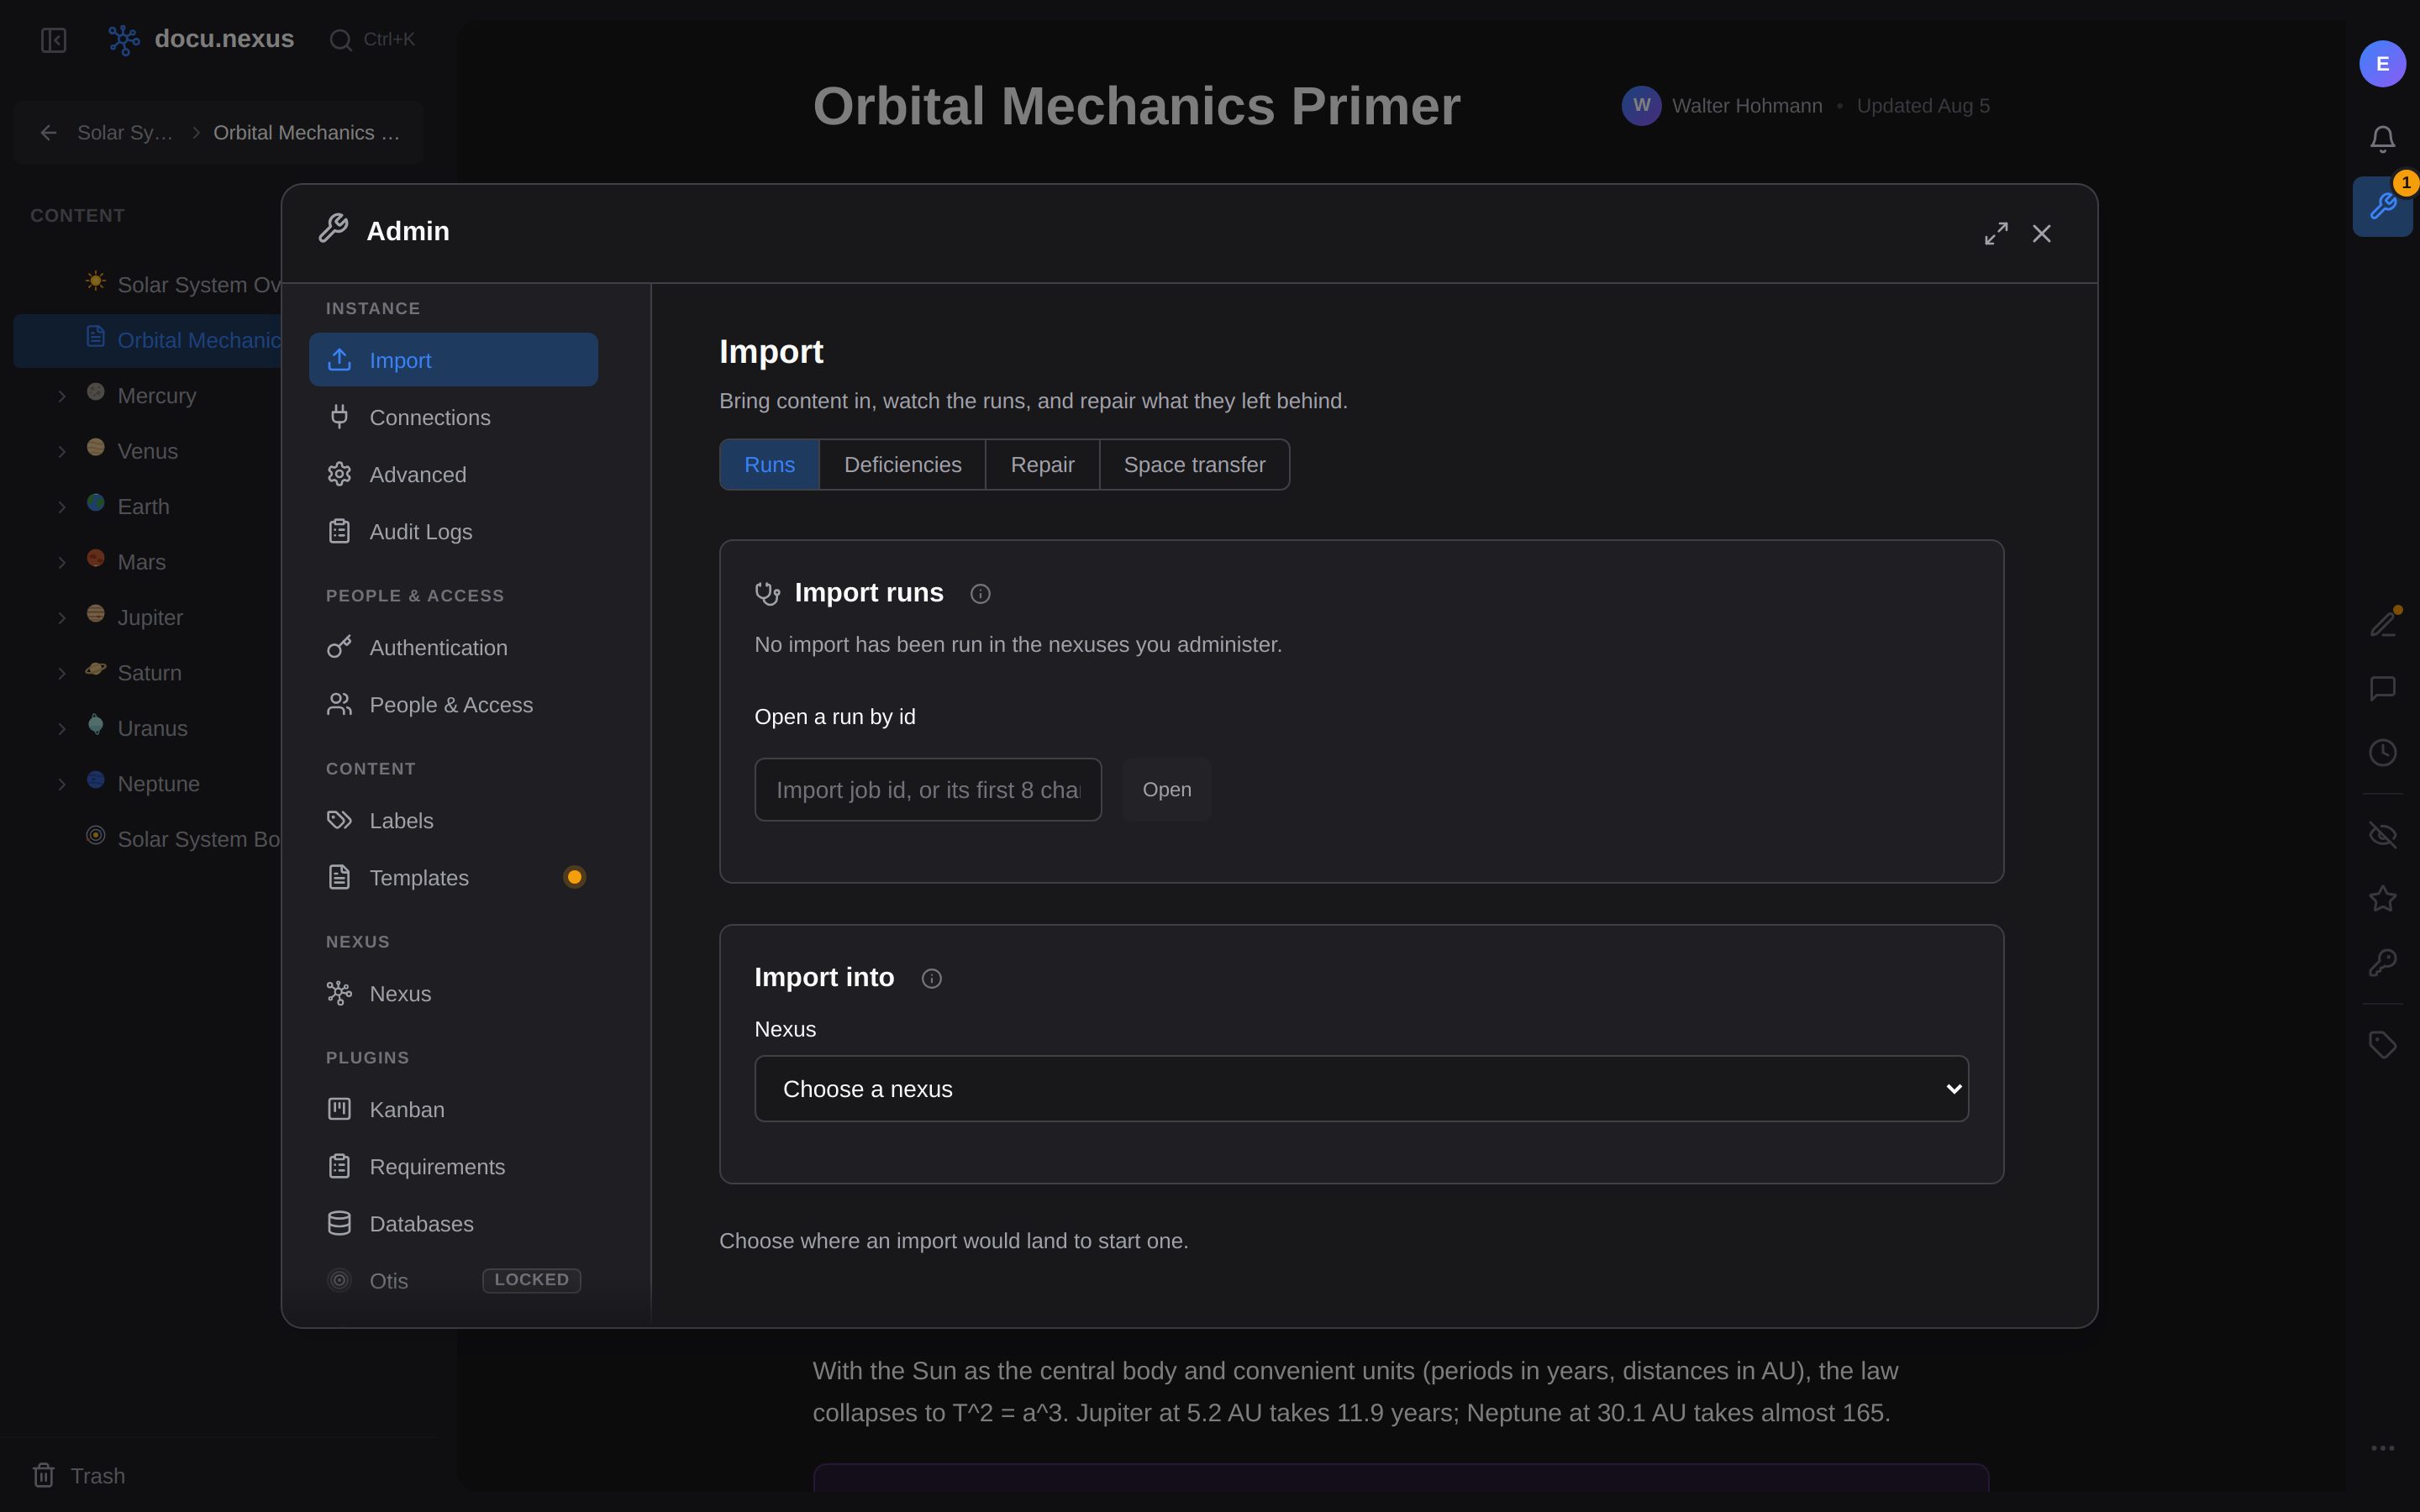Open Connections in admin sidebar
Image resolution: width=2420 pixels, height=1512 pixels.
click(453, 418)
